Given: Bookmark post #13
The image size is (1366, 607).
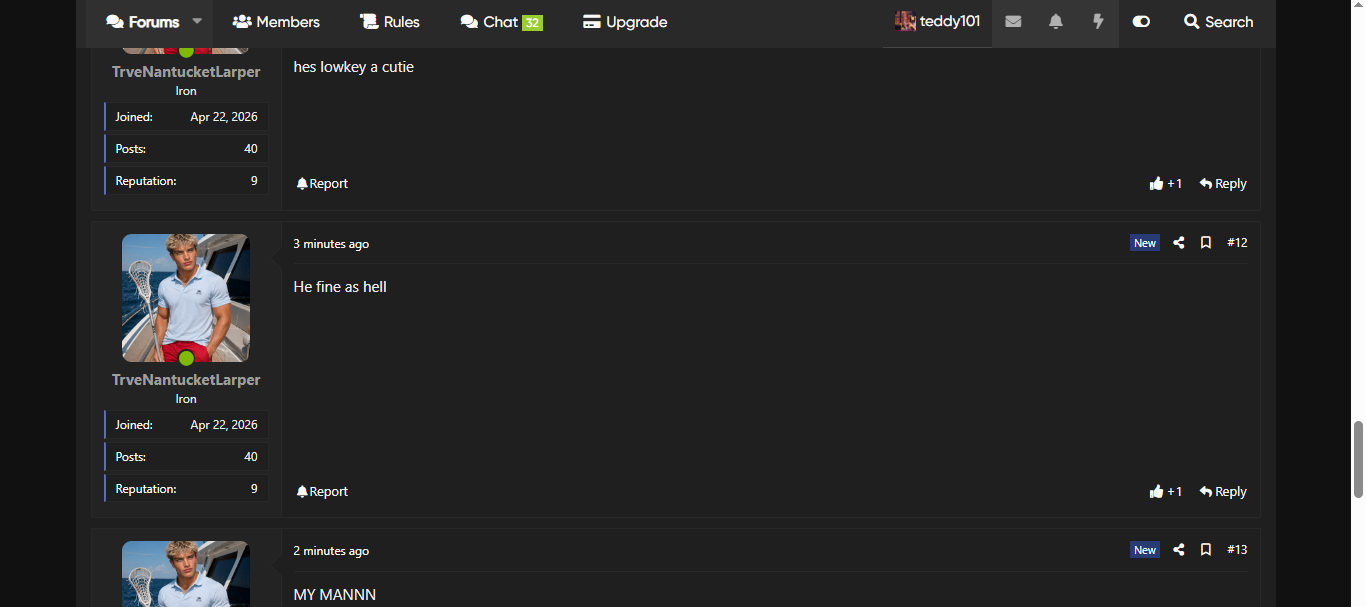Looking at the screenshot, I should (1206, 550).
